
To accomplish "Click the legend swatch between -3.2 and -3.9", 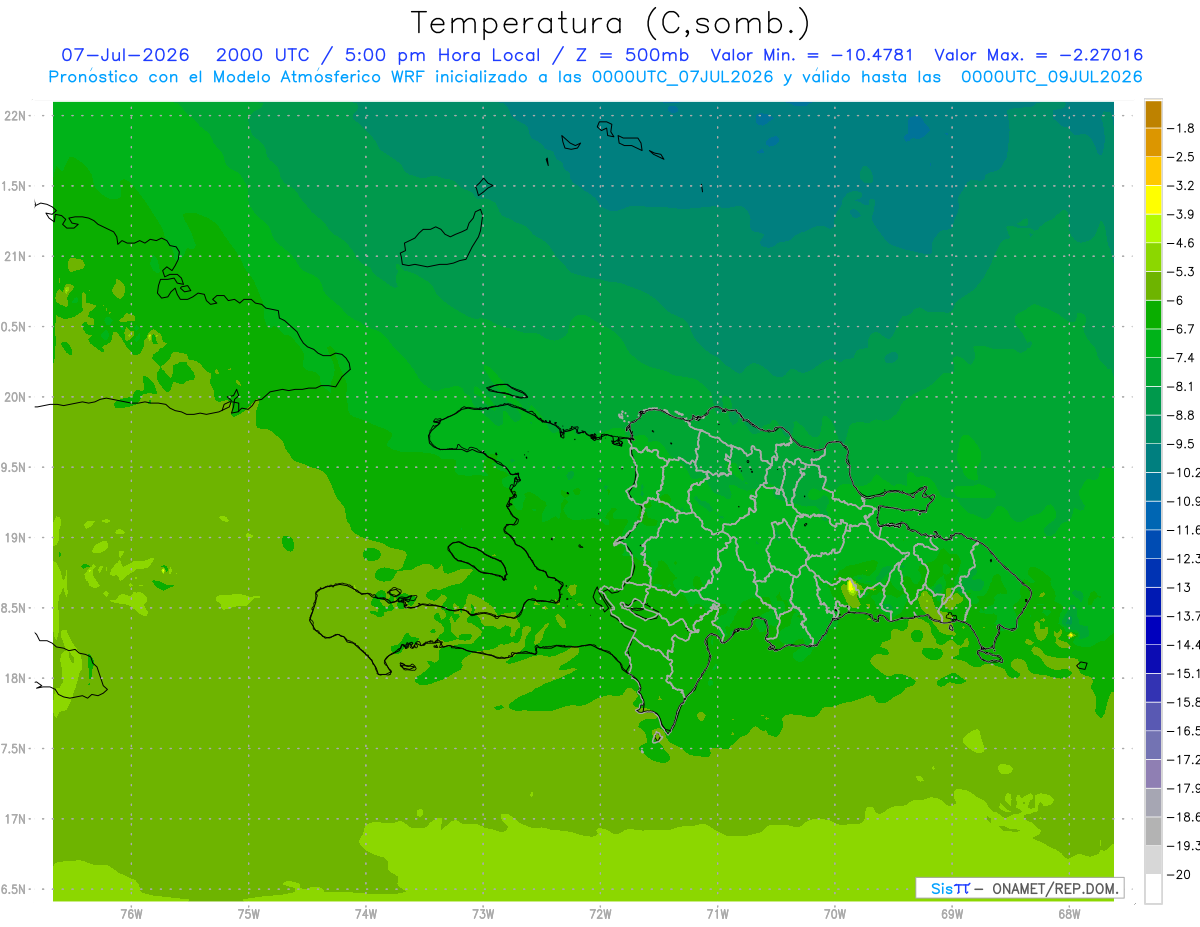I will click(x=1153, y=201).
